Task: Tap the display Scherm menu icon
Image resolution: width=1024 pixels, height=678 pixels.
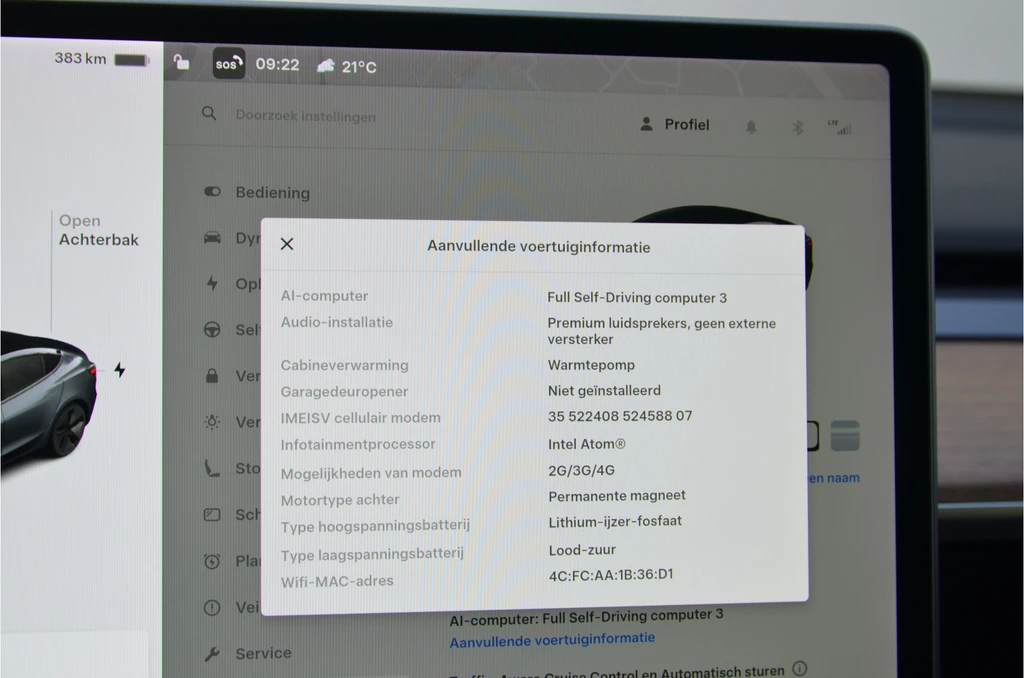Action: (x=212, y=515)
